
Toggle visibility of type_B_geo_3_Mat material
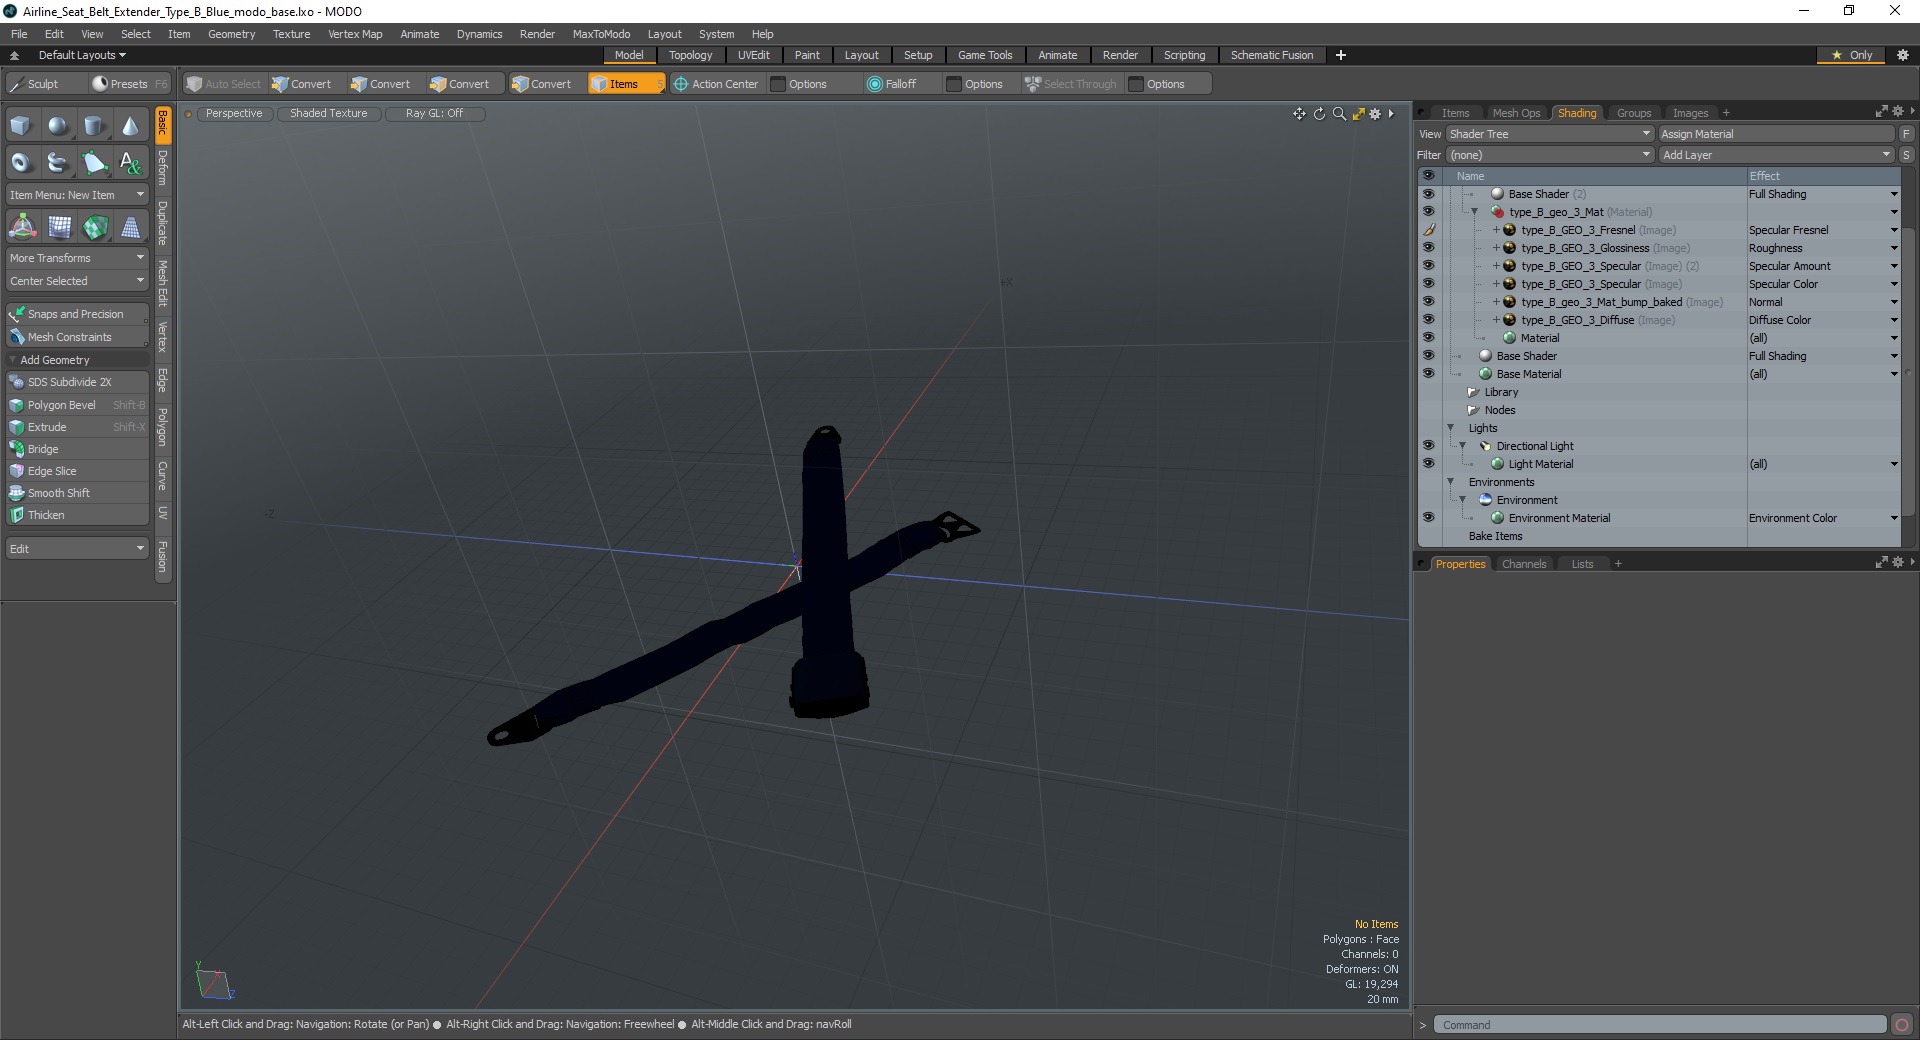coord(1428,212)
